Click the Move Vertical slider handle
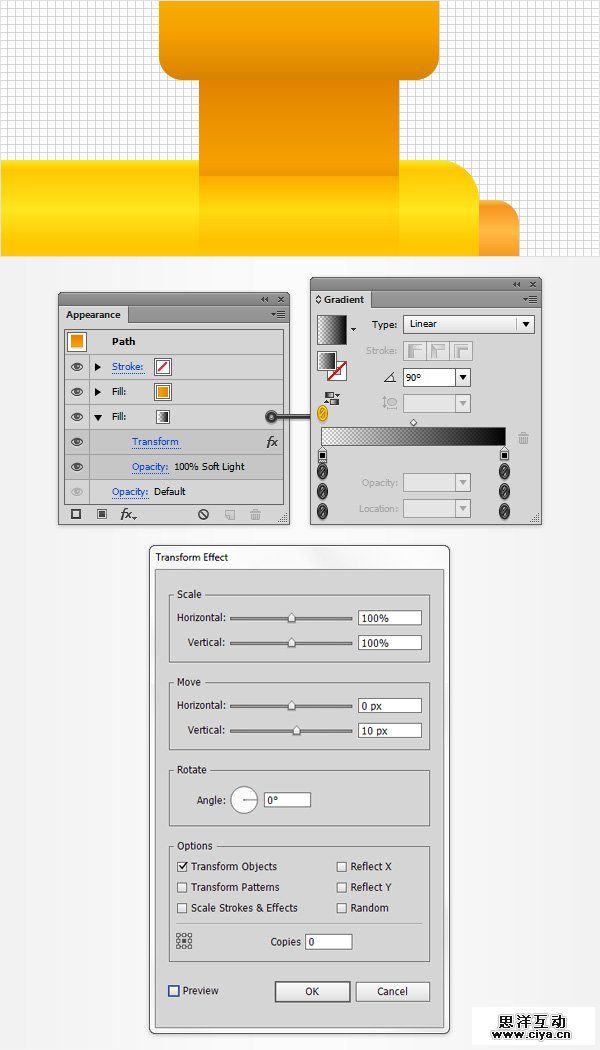Screen dimensions: 600x1050 [x=296, y=731]
